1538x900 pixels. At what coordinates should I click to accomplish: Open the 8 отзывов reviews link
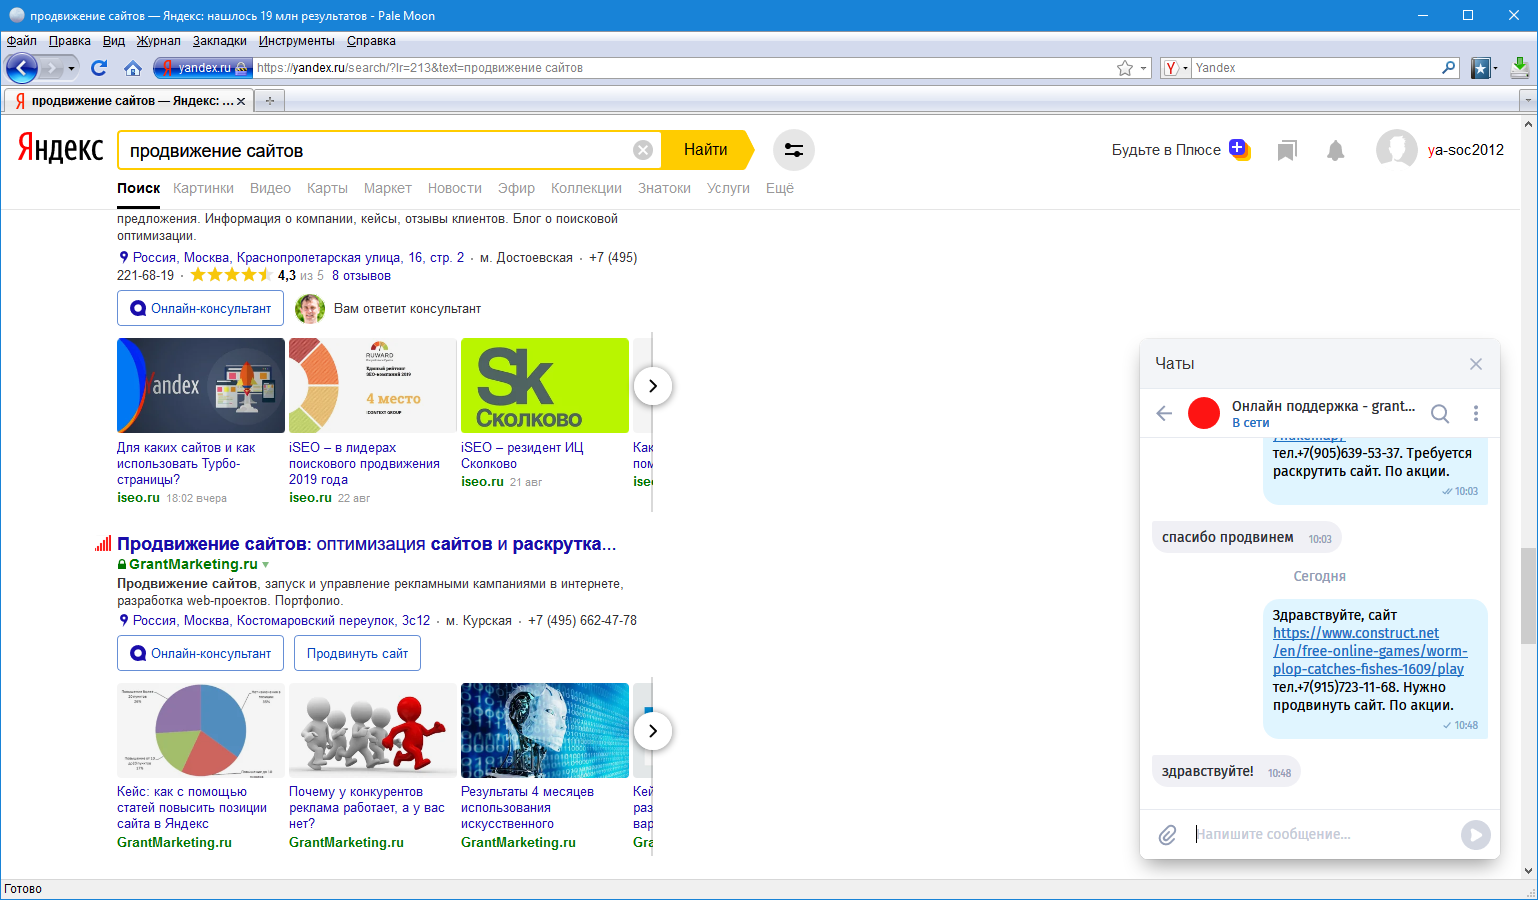tap(361, 276)
